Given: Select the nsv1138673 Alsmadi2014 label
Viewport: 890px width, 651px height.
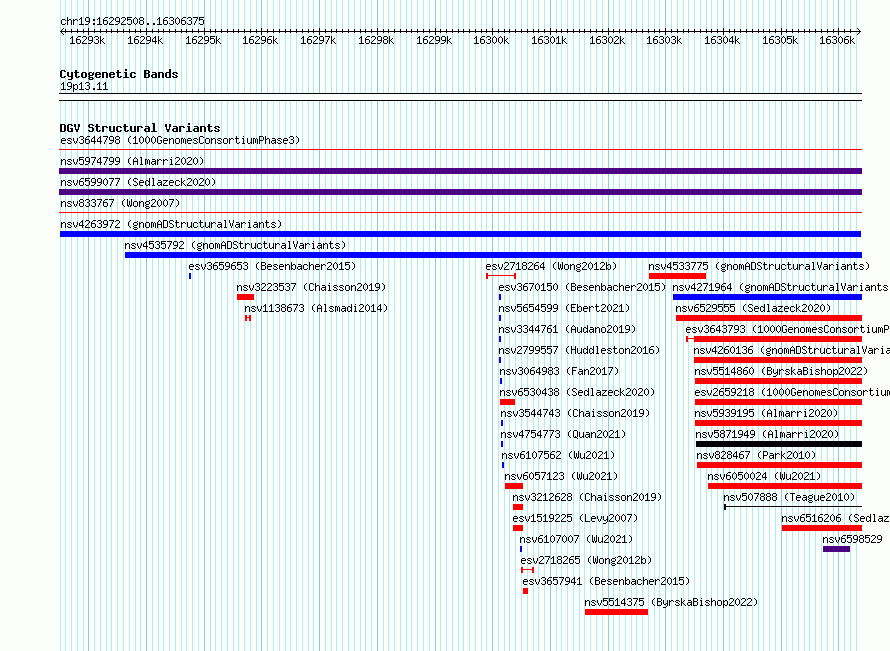Looking at the screenshot, I should 316,308.
